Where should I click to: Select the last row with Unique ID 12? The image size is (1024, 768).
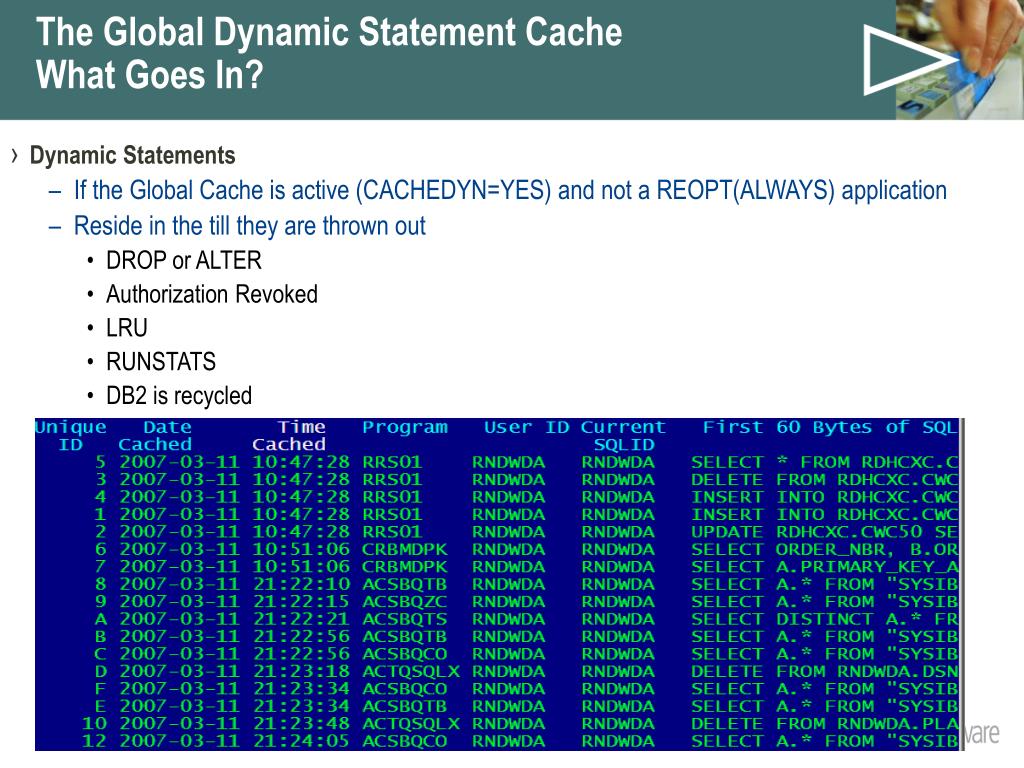(496, 741)
